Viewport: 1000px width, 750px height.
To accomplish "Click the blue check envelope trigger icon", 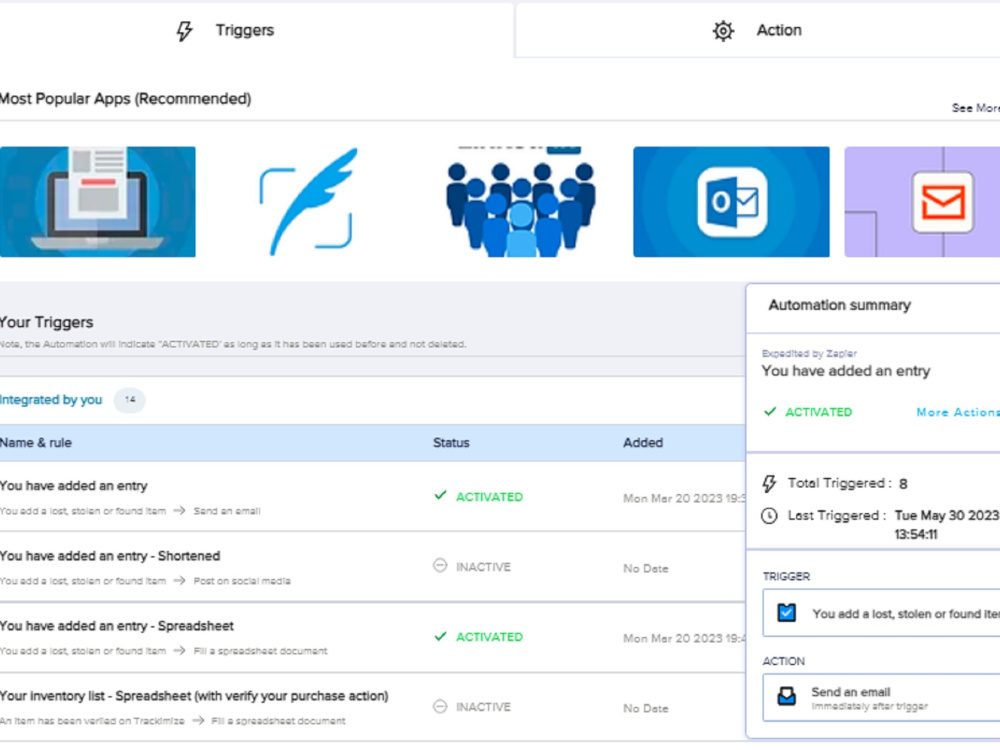I will point(786,613).
